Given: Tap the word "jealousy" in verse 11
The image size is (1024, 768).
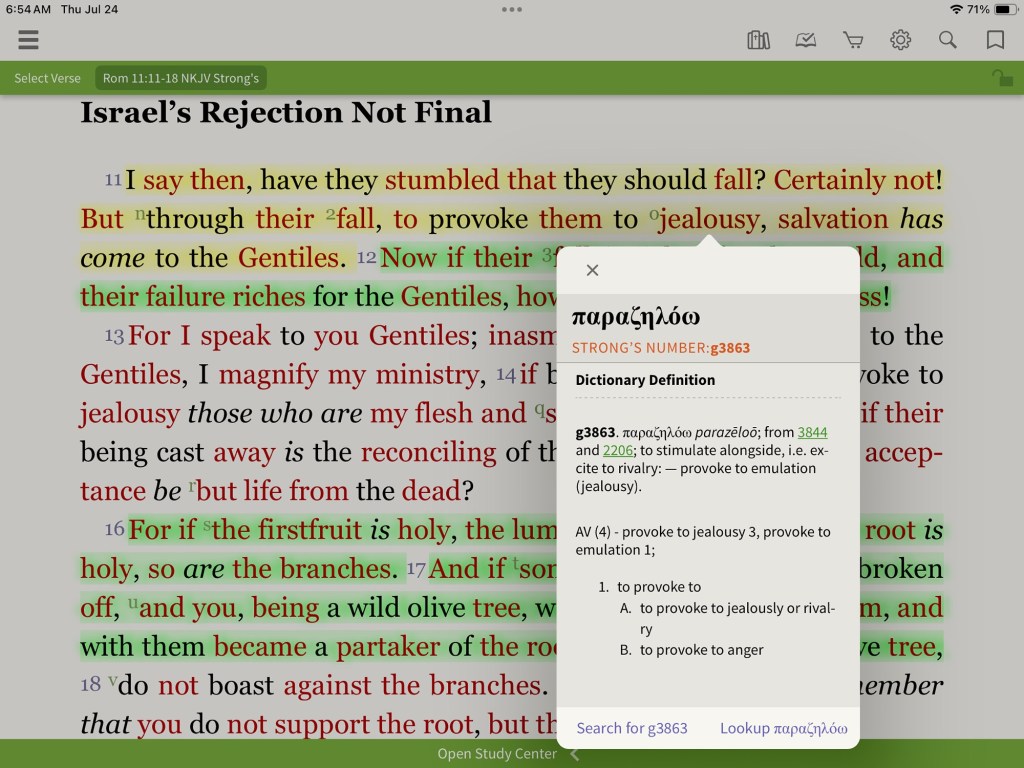Looking at the screenshot, I should tap(711, 219).
